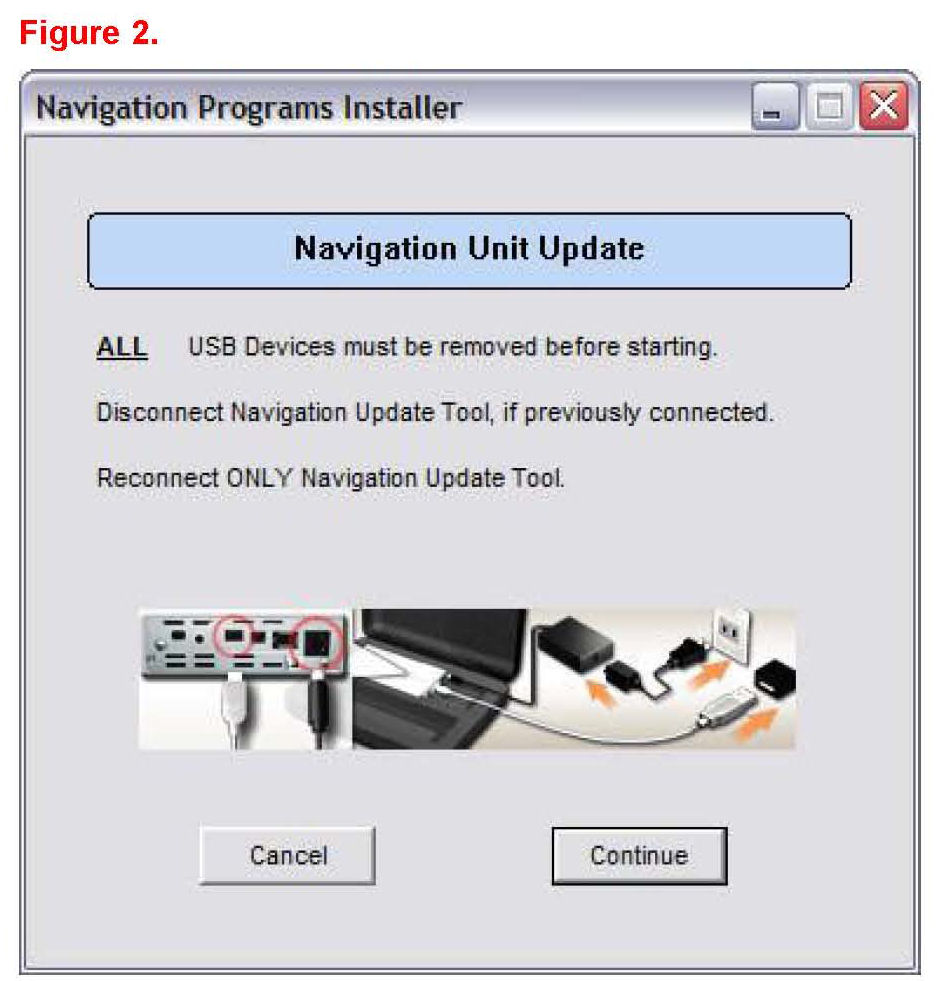Image resolution: width=941 pixels, height=981 pixels.
Task: Cancel the navigation unit update
Action: [288, 856]
